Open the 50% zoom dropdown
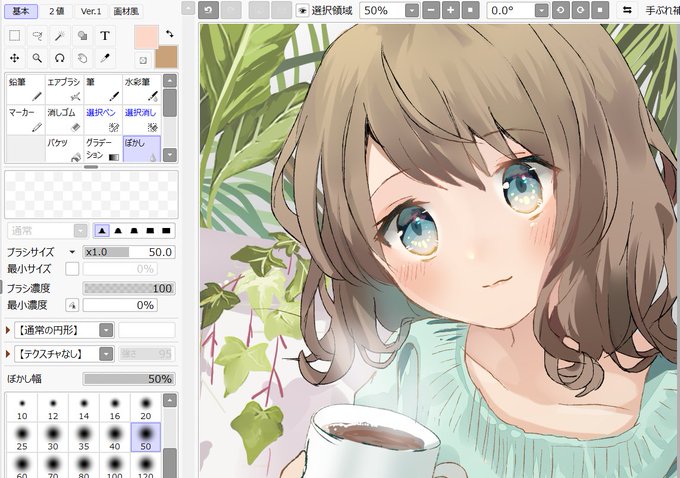The height and width of the screenshot is (478, 680). click(x=412, y=10)
